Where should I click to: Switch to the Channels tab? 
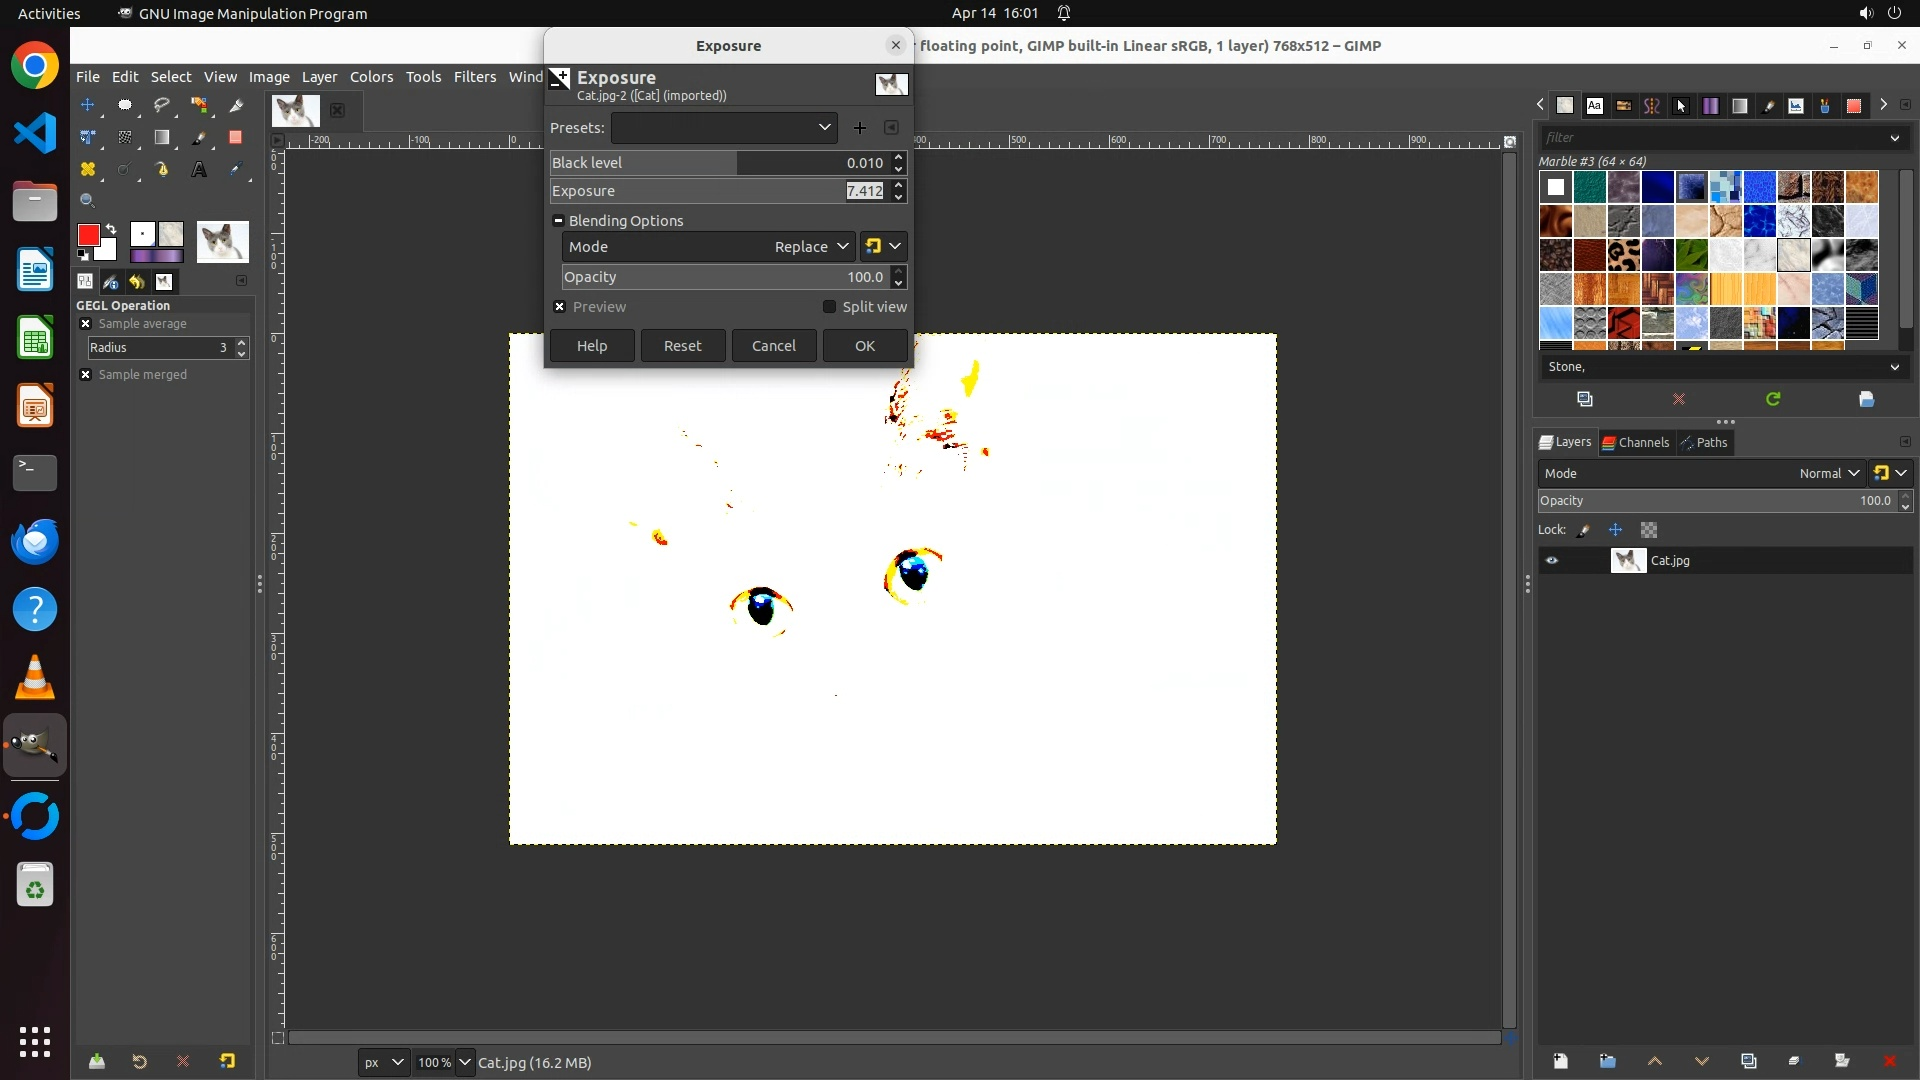(x=1635, y=443)
